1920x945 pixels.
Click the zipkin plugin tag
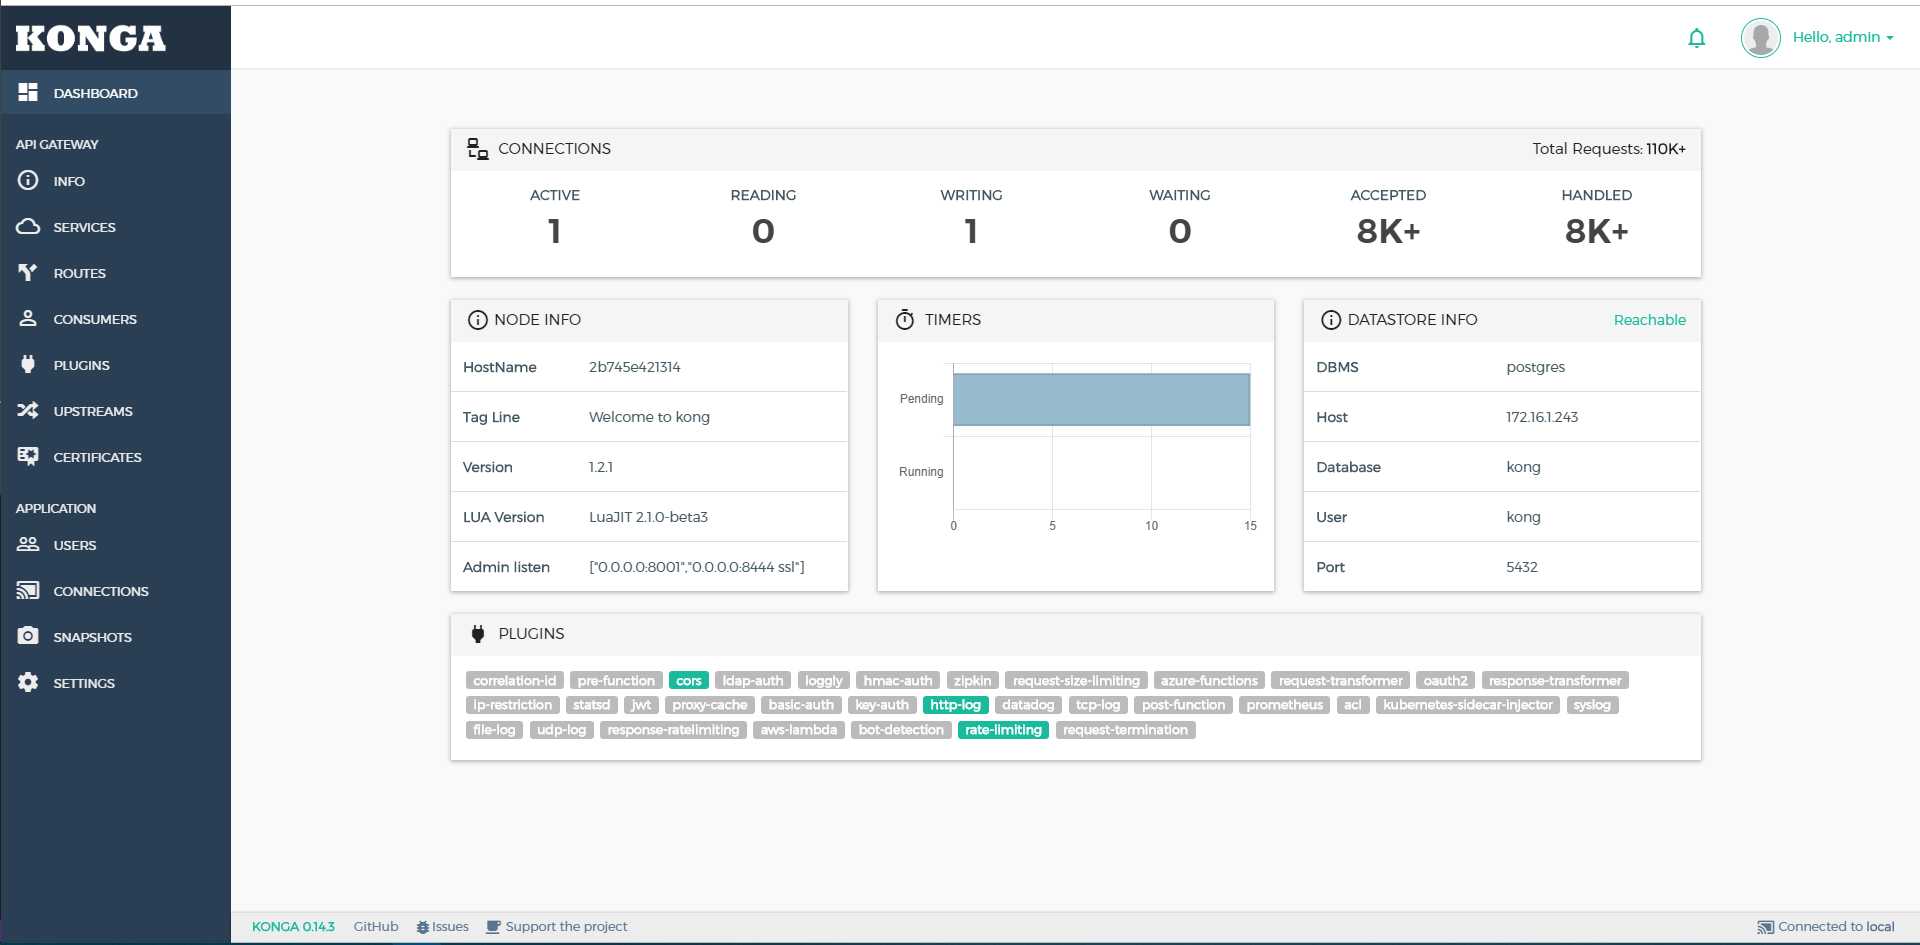tap(972, 681)
